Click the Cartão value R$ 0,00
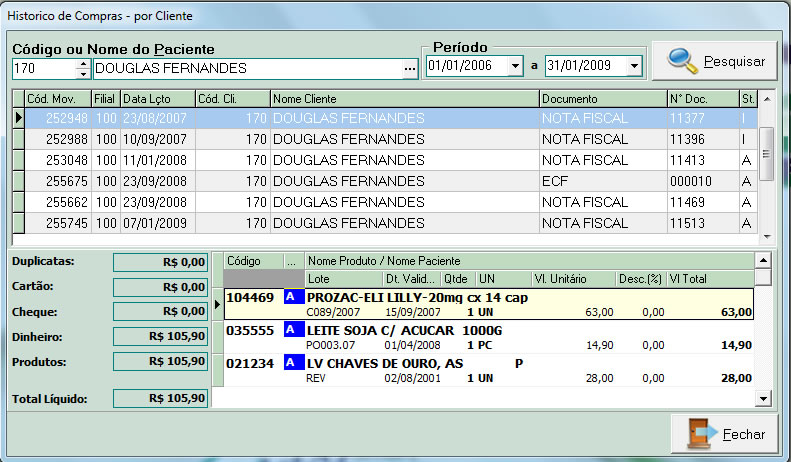This screenshot has width=791, height=462. 160,287
